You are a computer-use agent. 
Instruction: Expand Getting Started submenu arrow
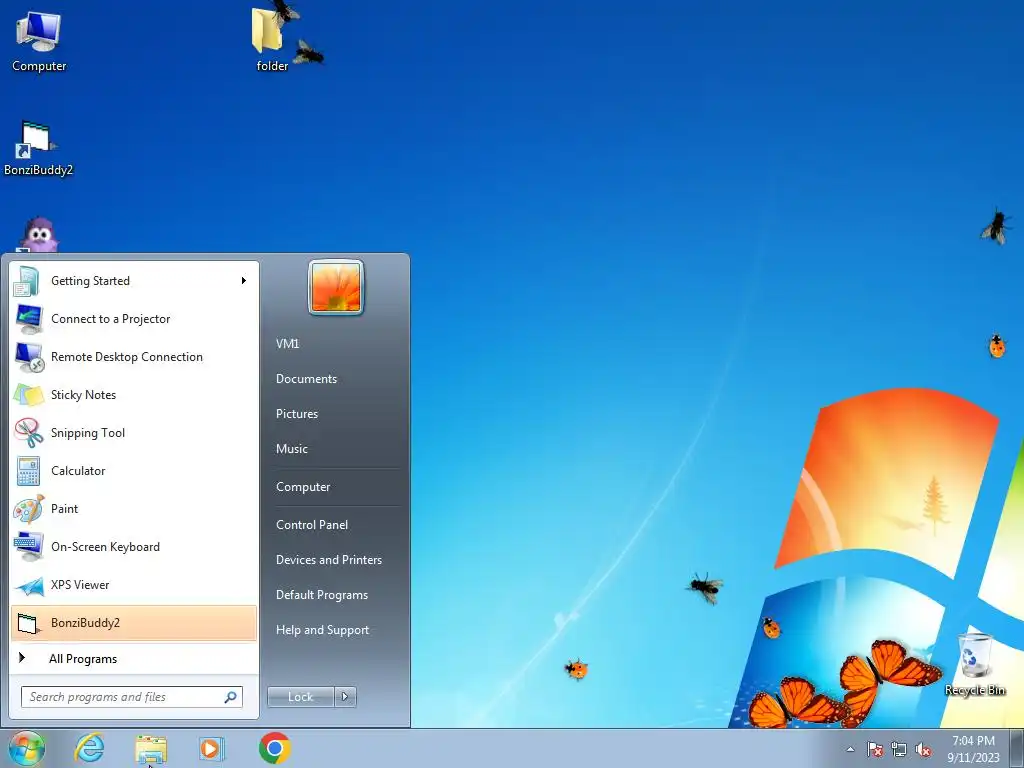(244, 281)
